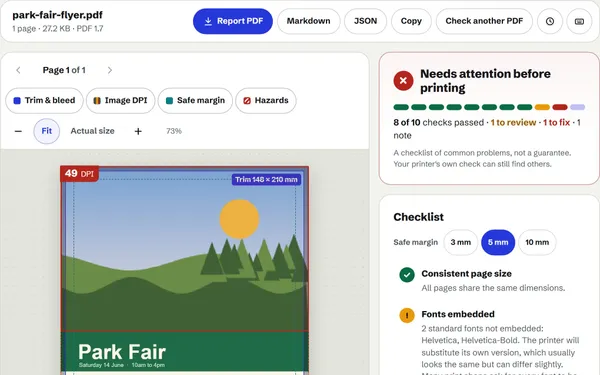This screenshot has width=600, height=375.
Task: Go to next page arrow
Action: pos(110,70)
